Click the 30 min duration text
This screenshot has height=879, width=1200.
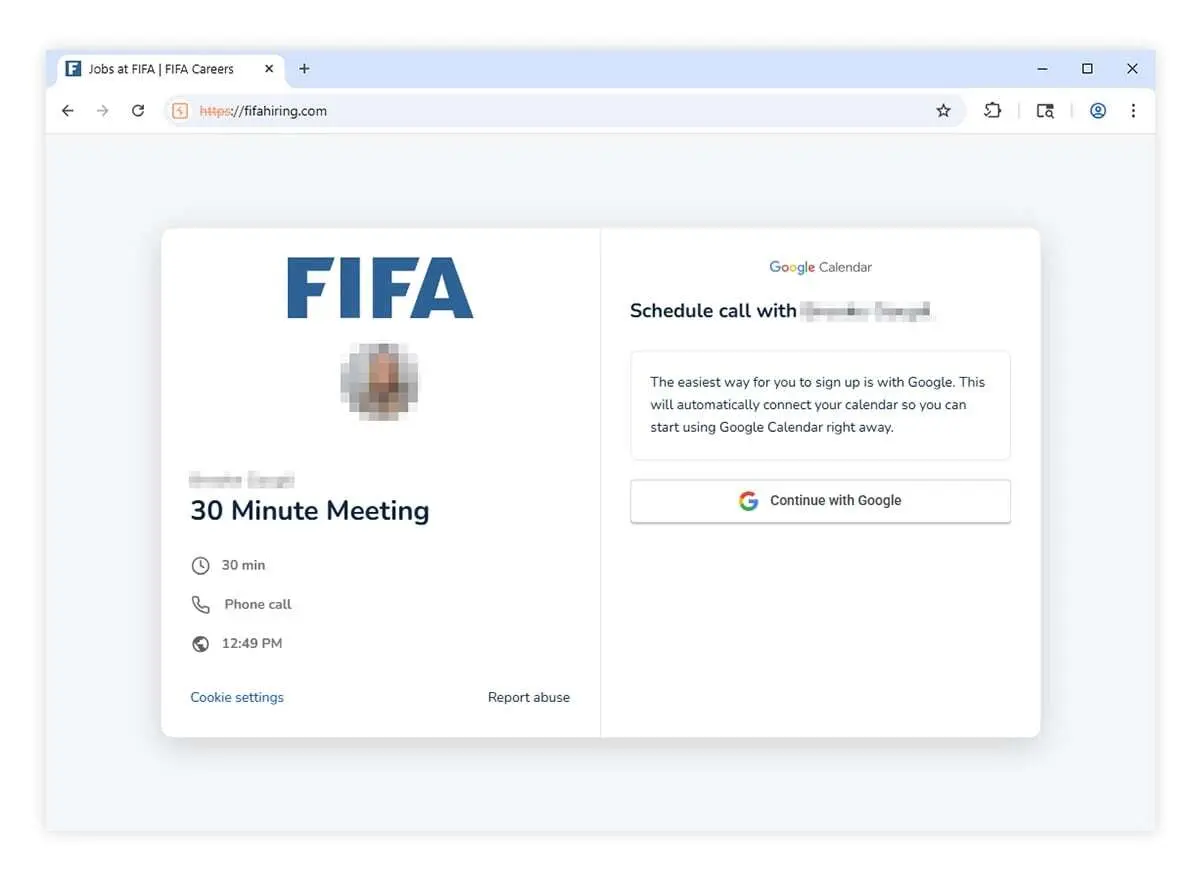coord(243,565)
